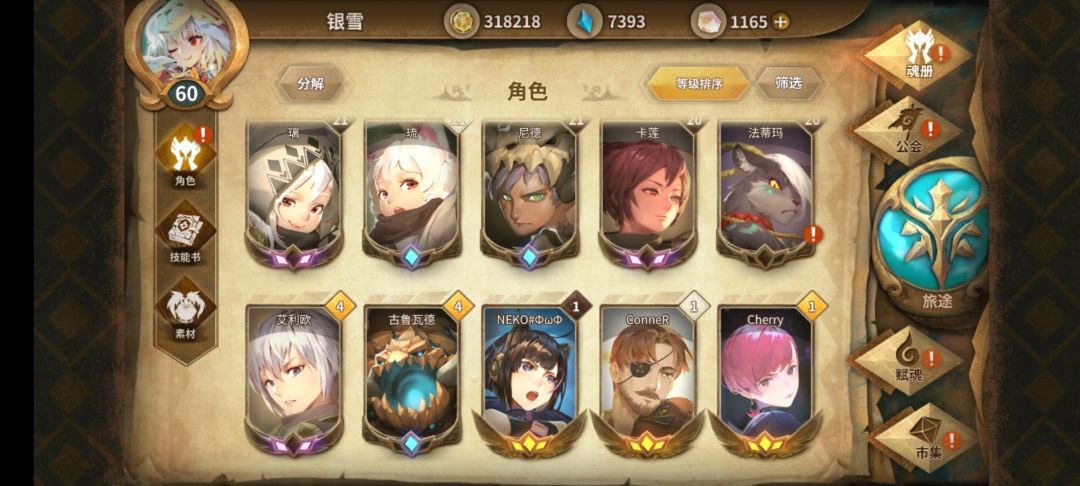Open the player avatar portrait level 60
The image size is (1080, 486).
coord(186,48)
